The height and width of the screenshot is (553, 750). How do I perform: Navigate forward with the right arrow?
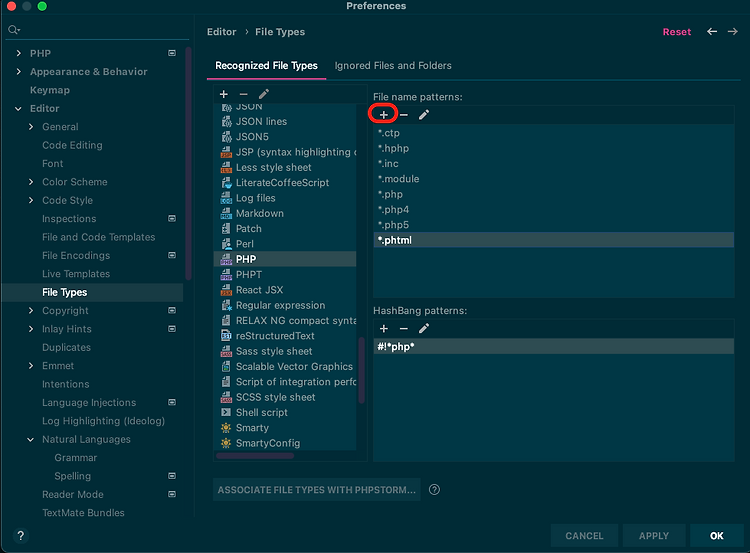732,32
